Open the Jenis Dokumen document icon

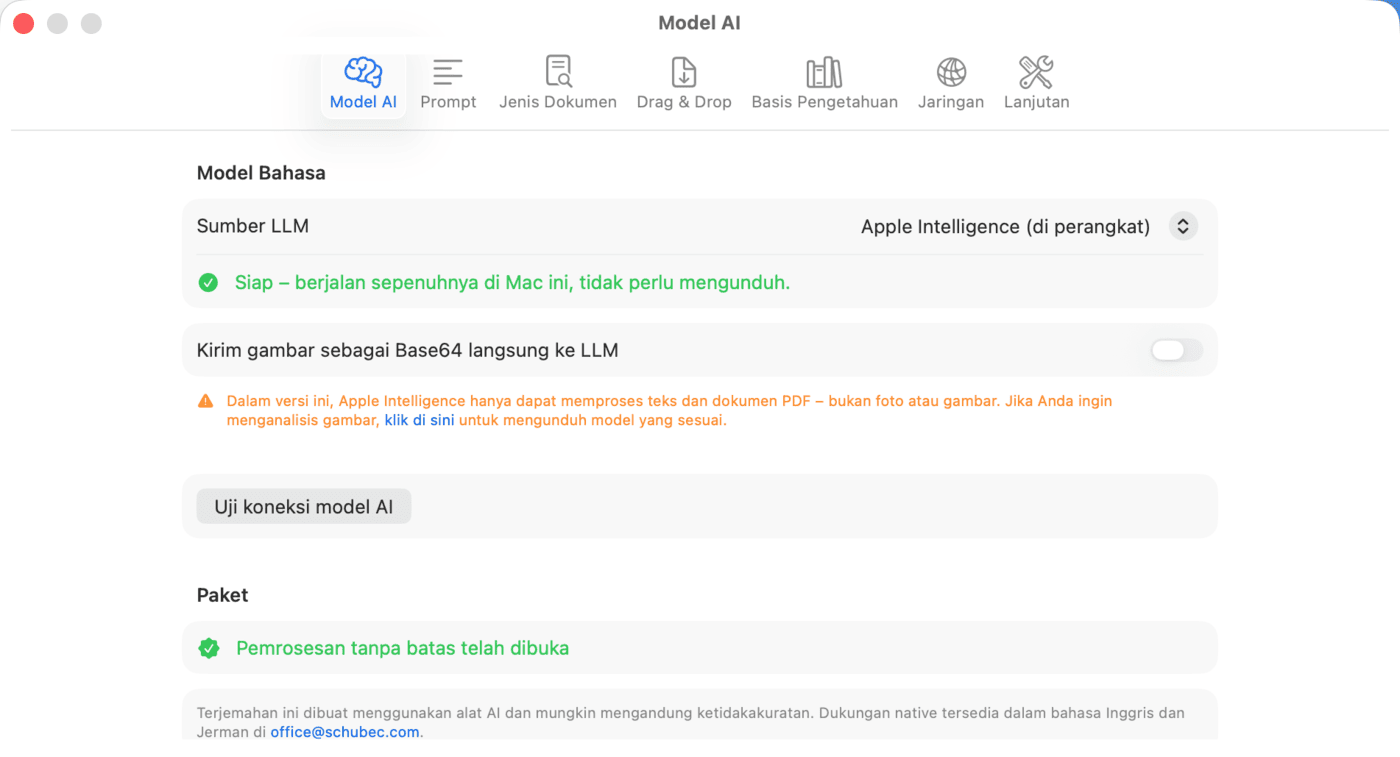[x=558, y=72]
